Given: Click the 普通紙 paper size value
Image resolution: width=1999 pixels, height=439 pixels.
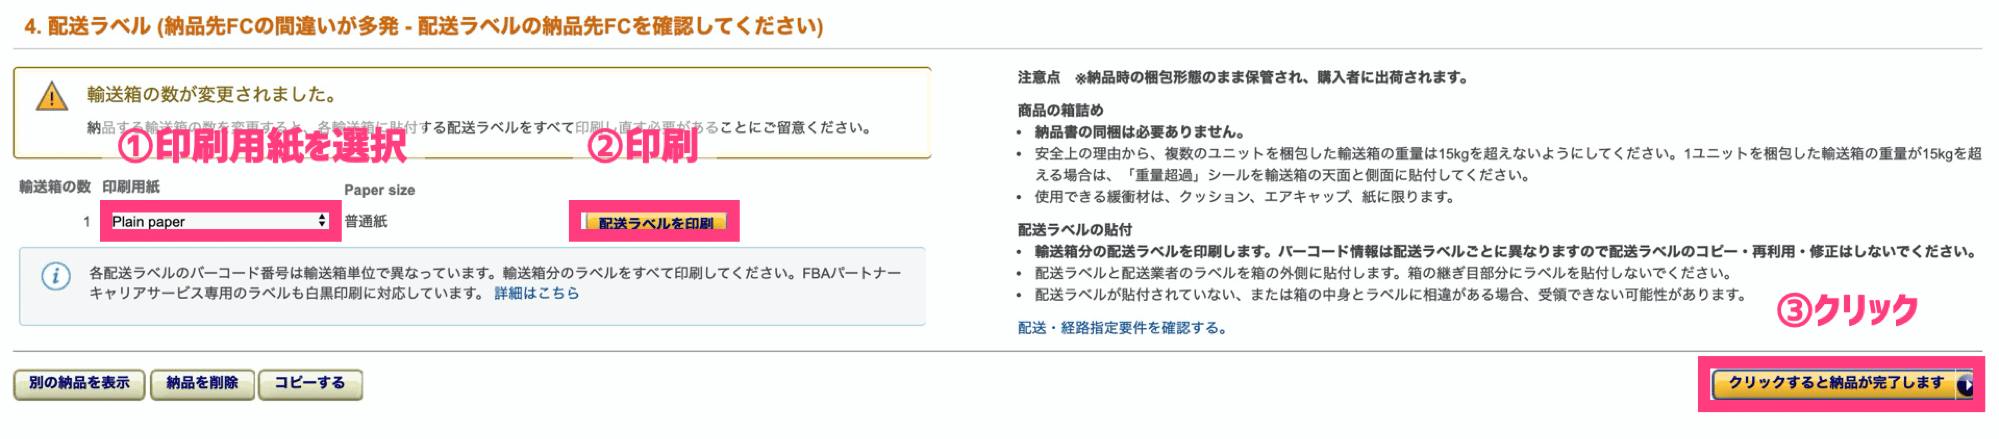Looking at the screenshot, I should 366,222.
